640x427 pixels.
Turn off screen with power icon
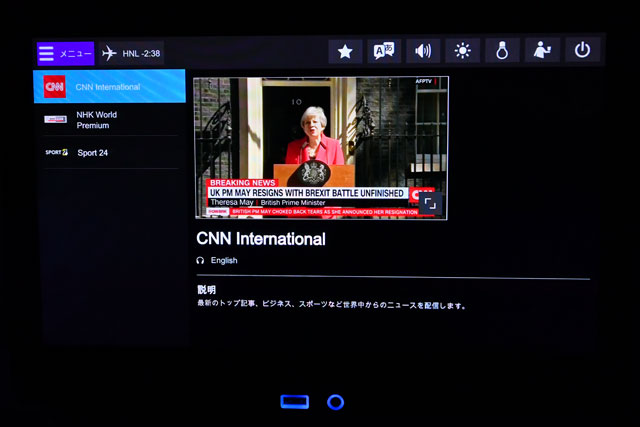(x=583, y=51)
